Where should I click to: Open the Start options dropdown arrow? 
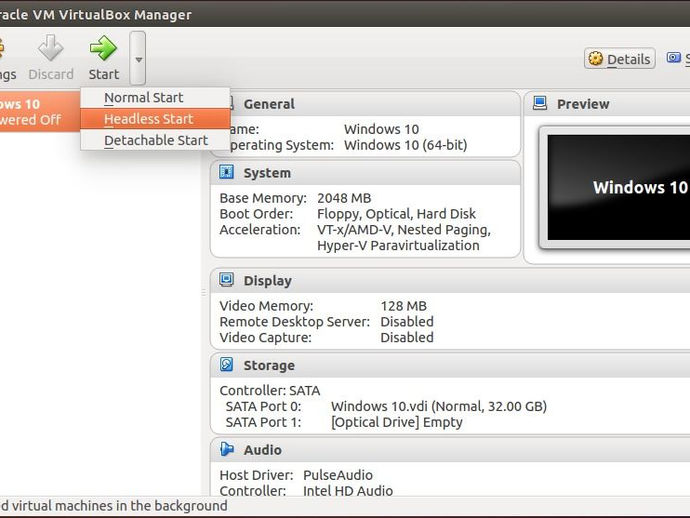pyautogui.click(x=138, y=59)
